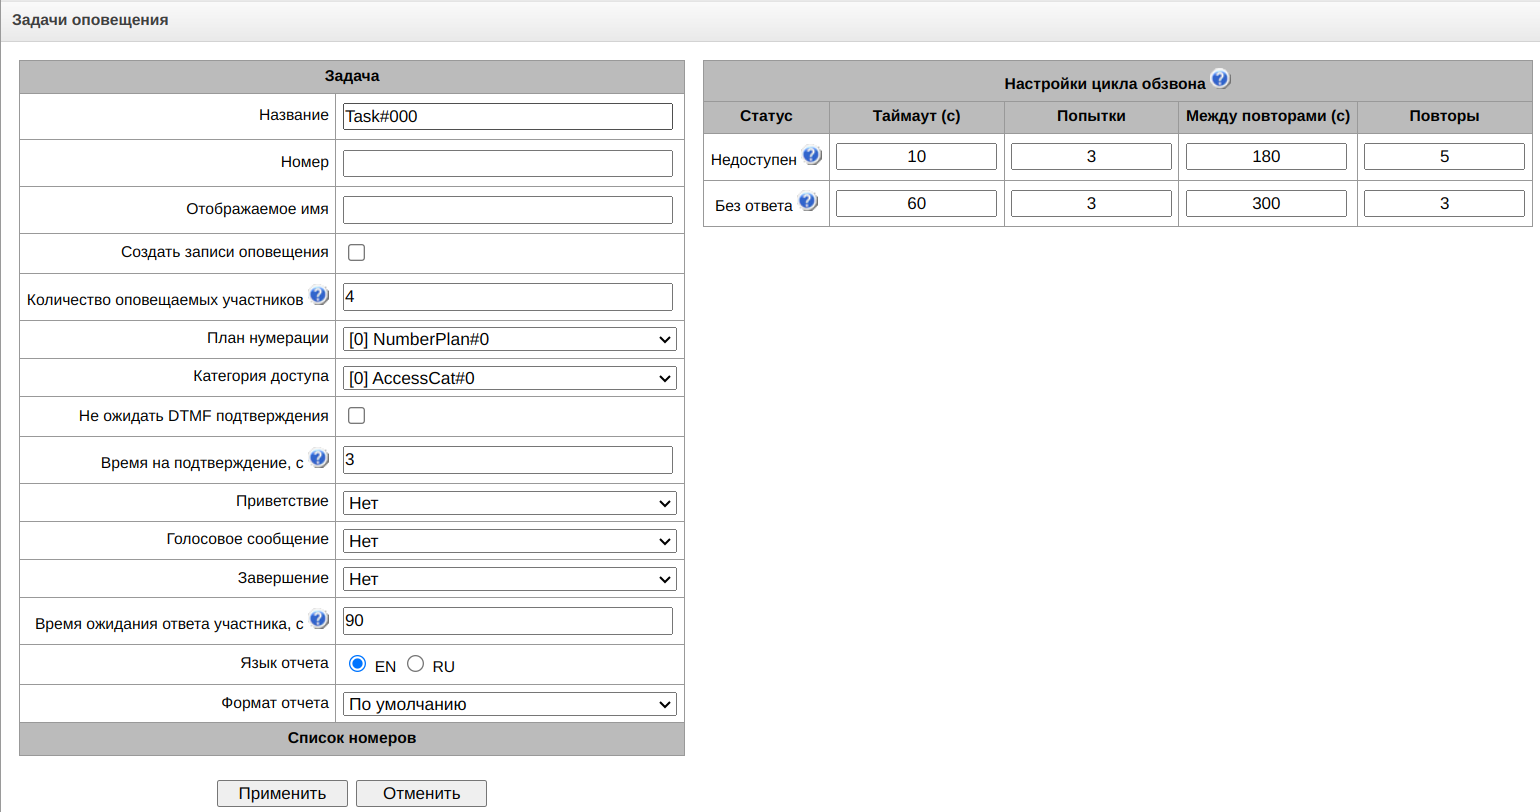Click help icon next to 'Количество оповещаемых участников'
This screenshot has width=1540, height=812.
(x=319, y=295)
